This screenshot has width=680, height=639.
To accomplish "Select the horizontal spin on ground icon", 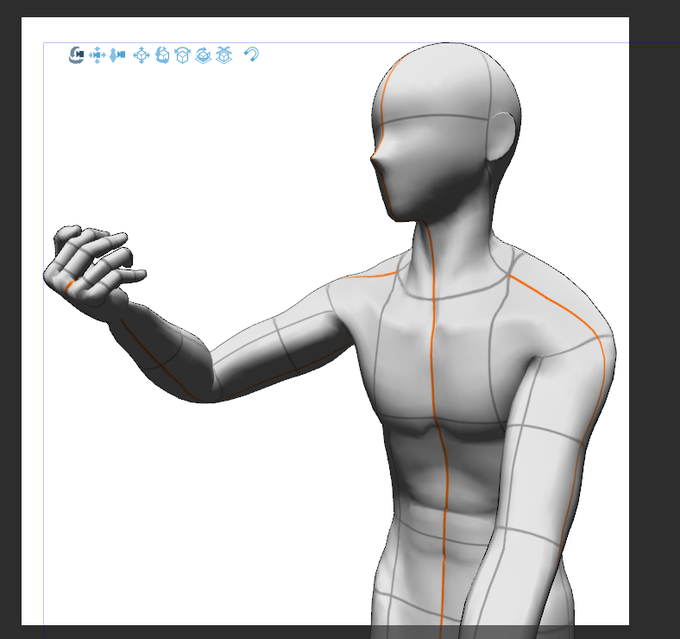I will tap(203, 56).
